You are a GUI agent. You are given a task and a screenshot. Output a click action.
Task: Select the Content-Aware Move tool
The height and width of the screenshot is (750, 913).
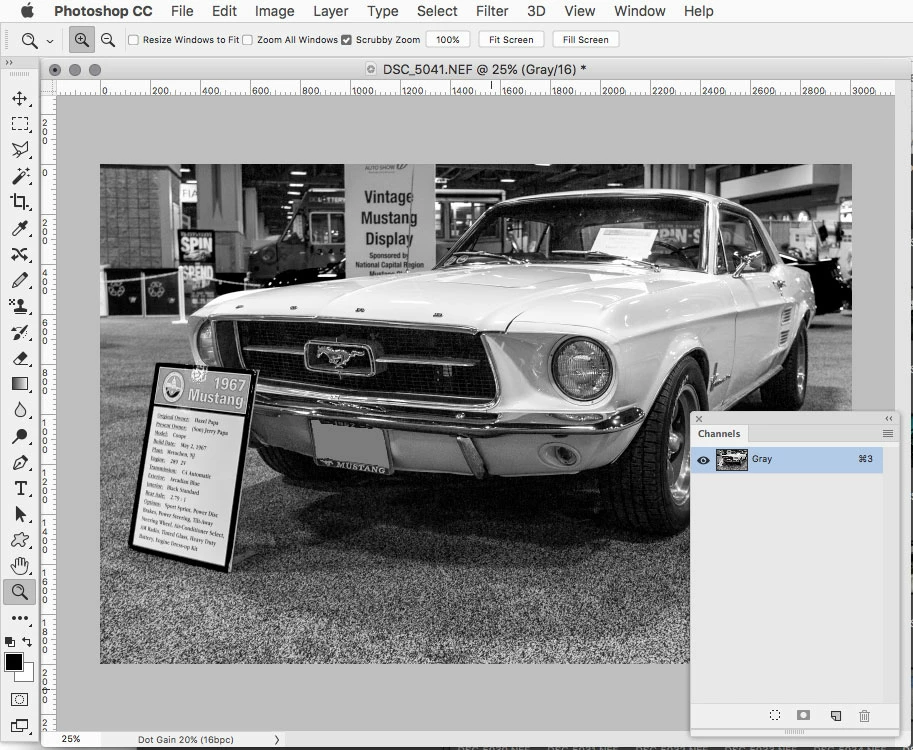click(20, 254)
